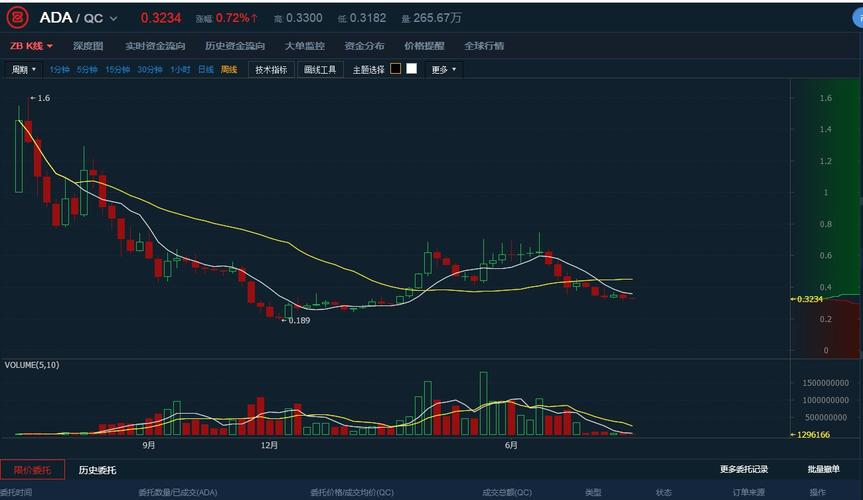The width and height of the screenshot is (863, 500).
Task: Click the 批量撤单 batch cancel button
Action: click(x=823, y=469)
